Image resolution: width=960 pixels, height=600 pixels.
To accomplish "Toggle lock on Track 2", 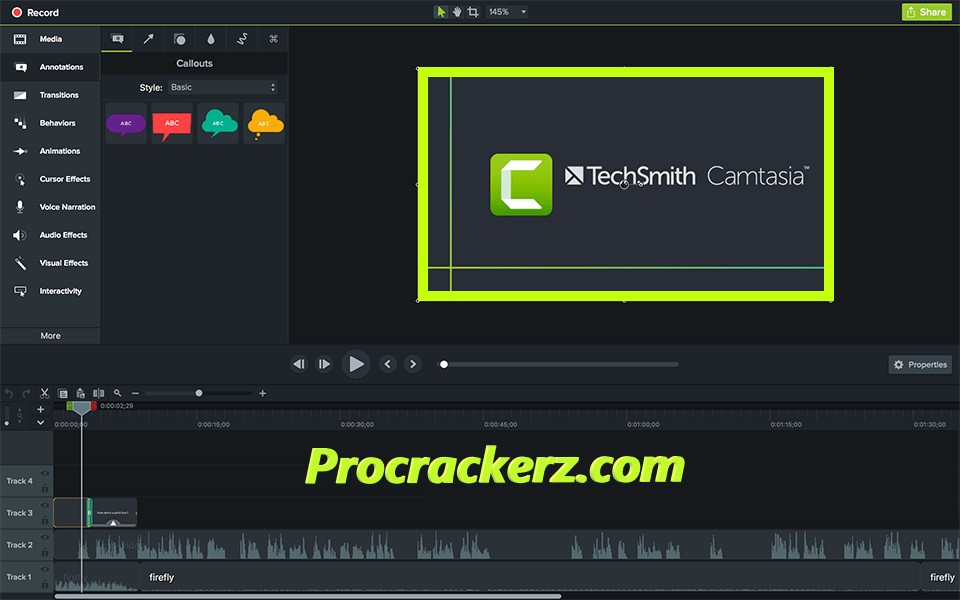I will click(x=45, y=552).
